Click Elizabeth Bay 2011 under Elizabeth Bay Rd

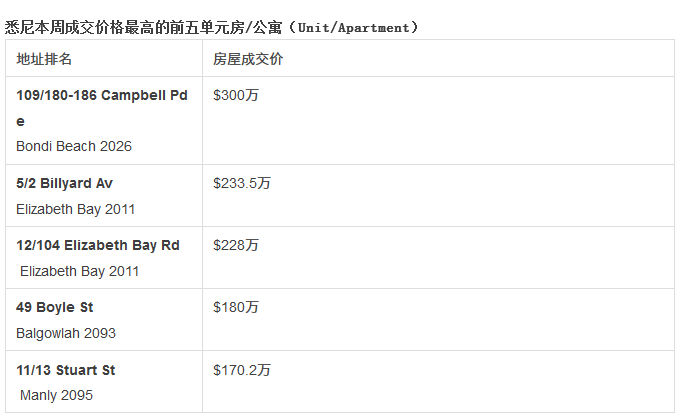[79, 272]
